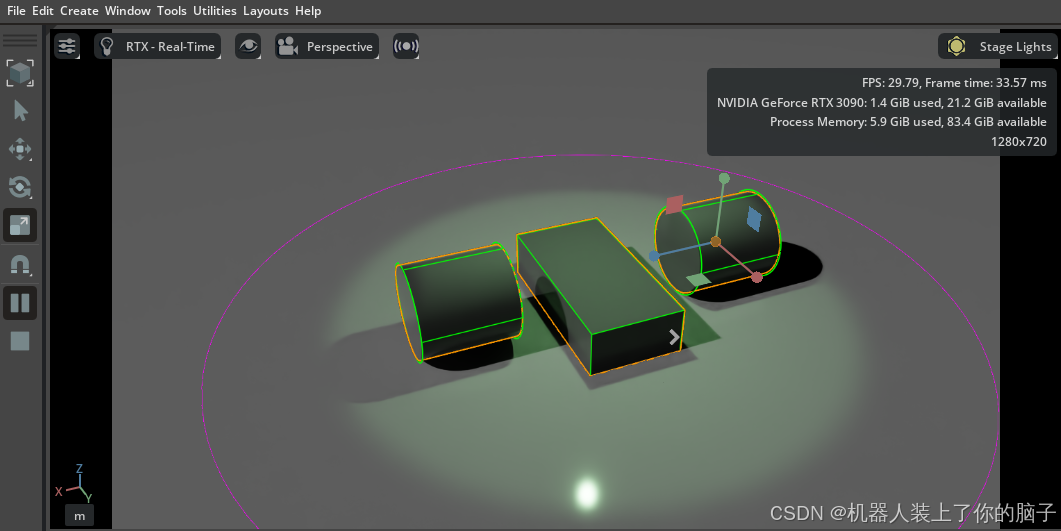Toggle the Snap magnet tool
Image resolution: width=1061 pixels, height=531 pixels.
click(20, 264)
